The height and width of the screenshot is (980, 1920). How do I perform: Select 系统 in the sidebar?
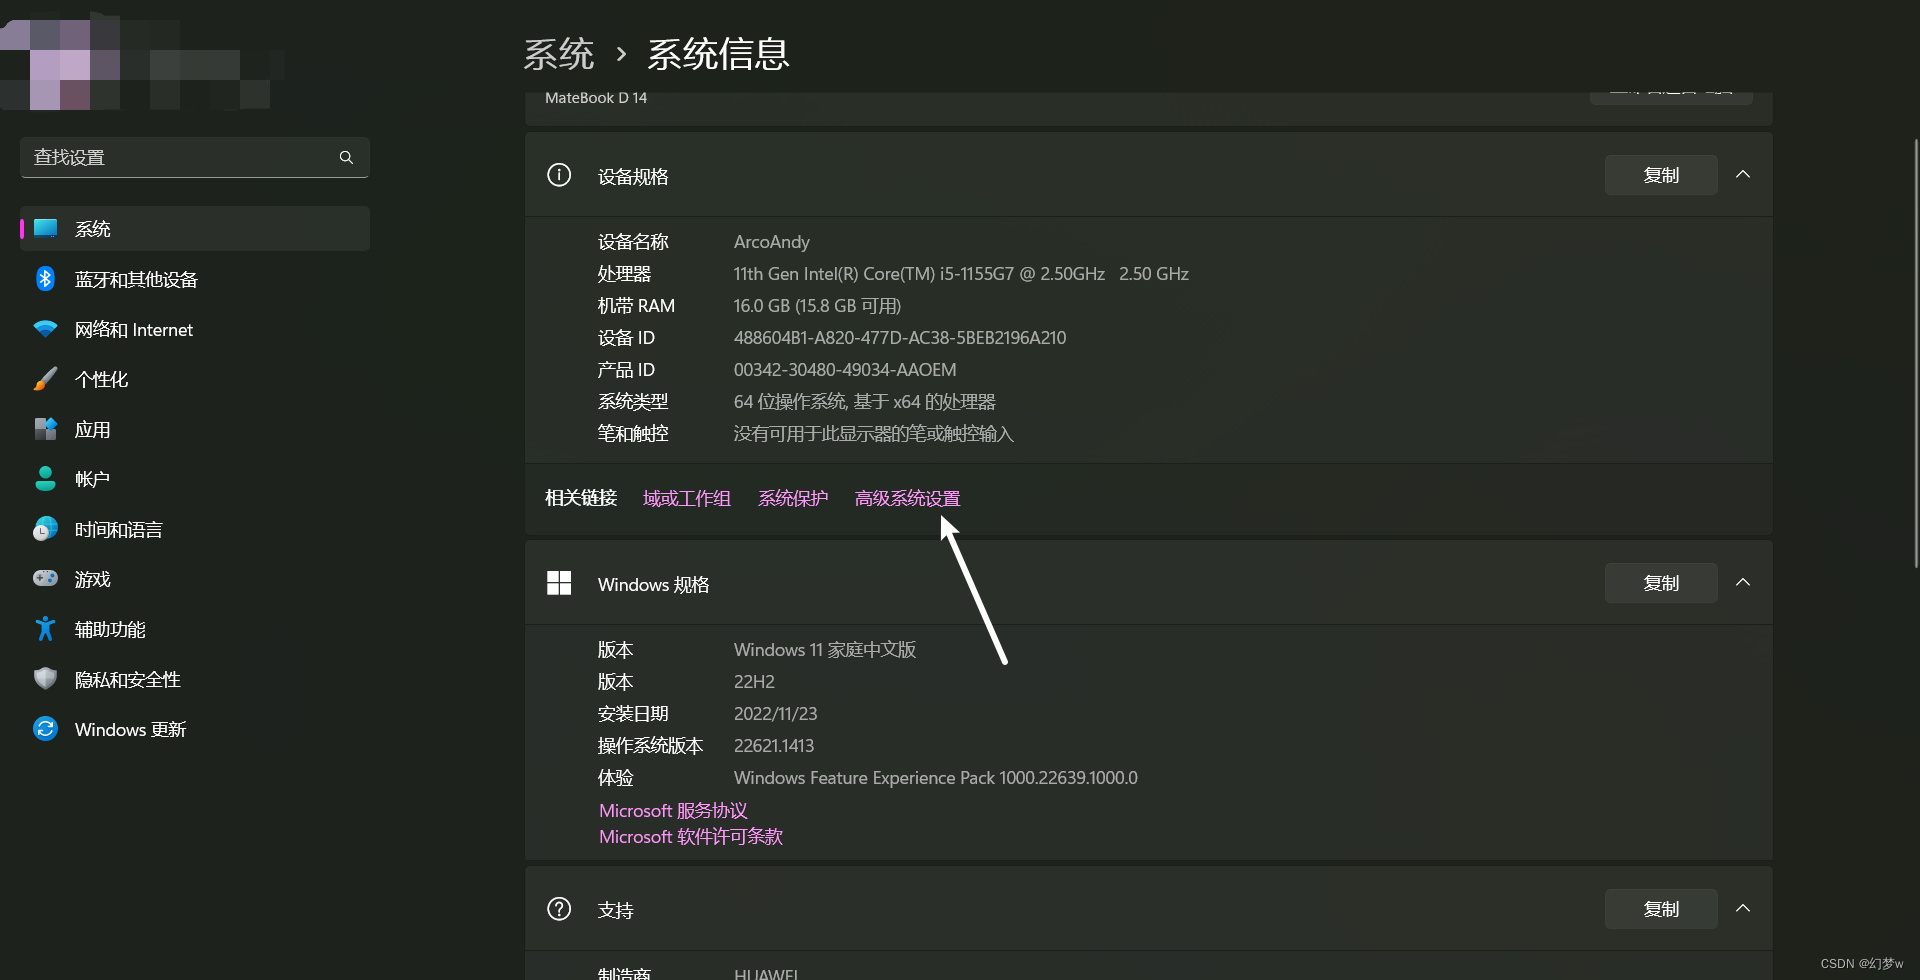(x=195, y=228)
